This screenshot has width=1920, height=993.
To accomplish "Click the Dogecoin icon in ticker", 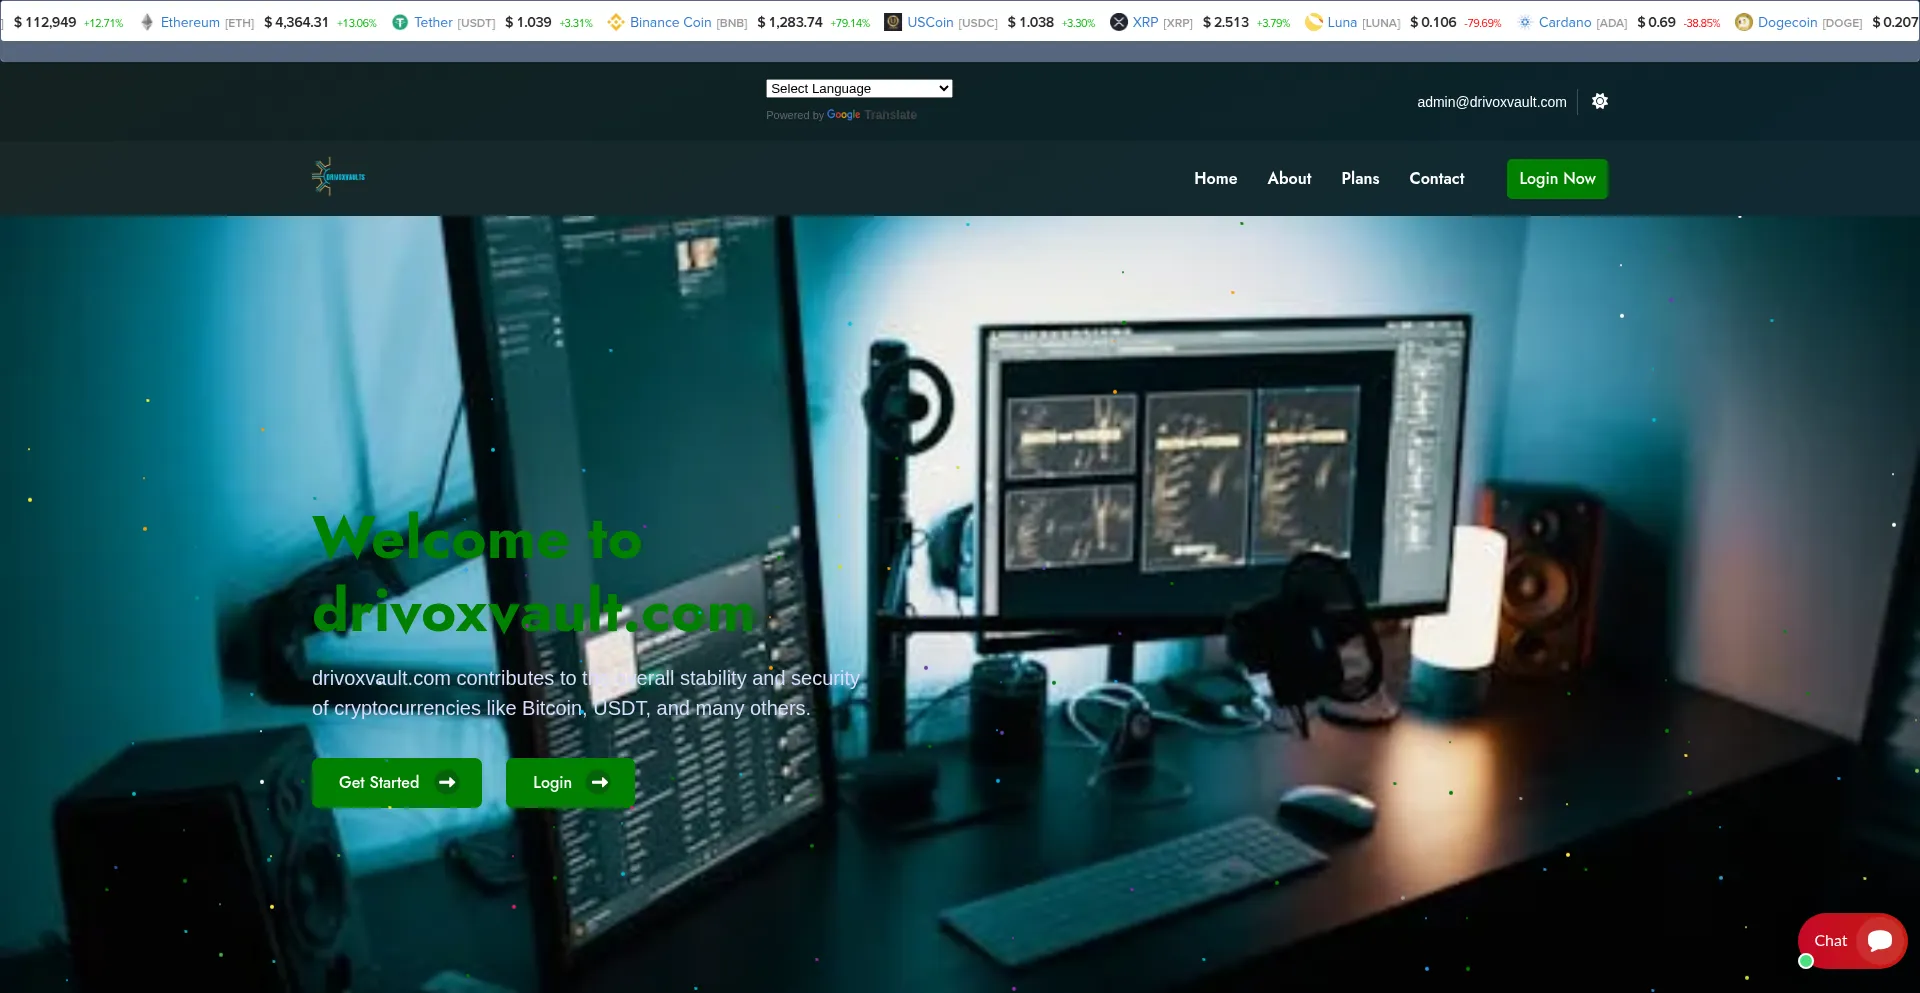I will click(x=1744, y=22).
